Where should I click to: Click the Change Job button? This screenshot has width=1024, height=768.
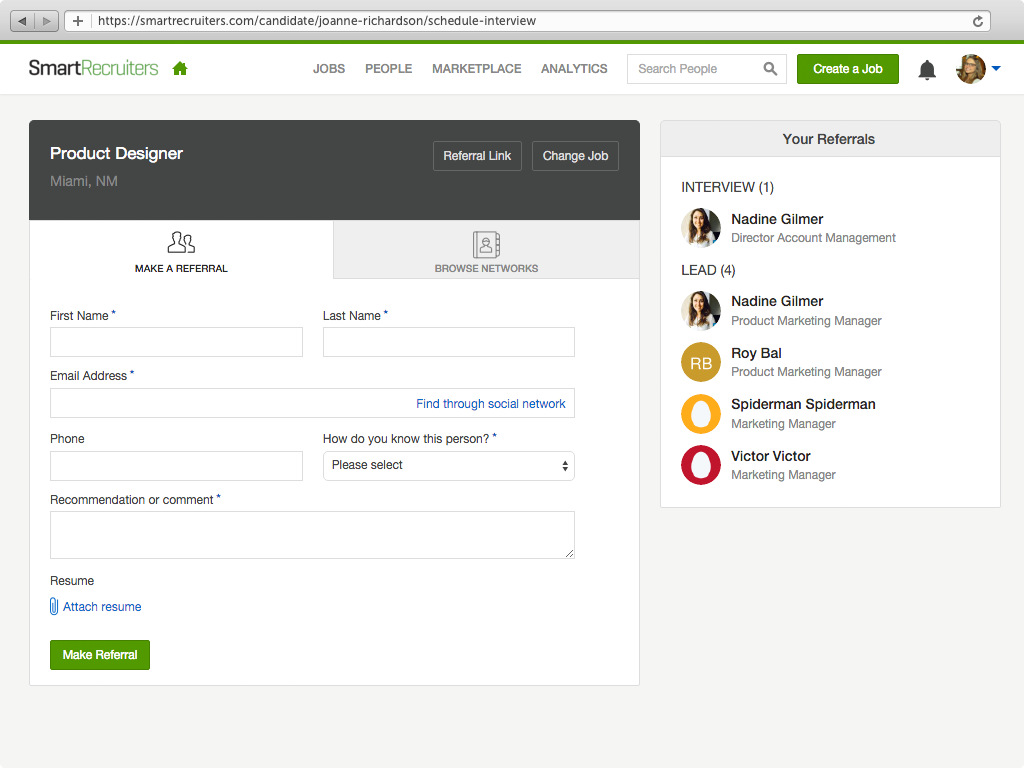point(575,156)
